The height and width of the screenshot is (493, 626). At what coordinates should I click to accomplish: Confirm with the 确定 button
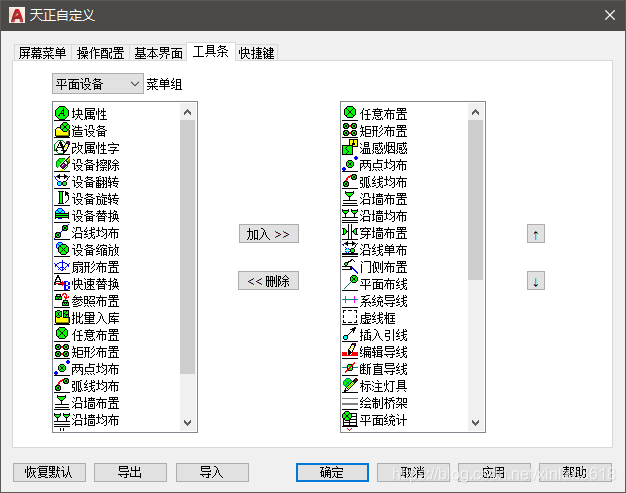pos(332,472)
